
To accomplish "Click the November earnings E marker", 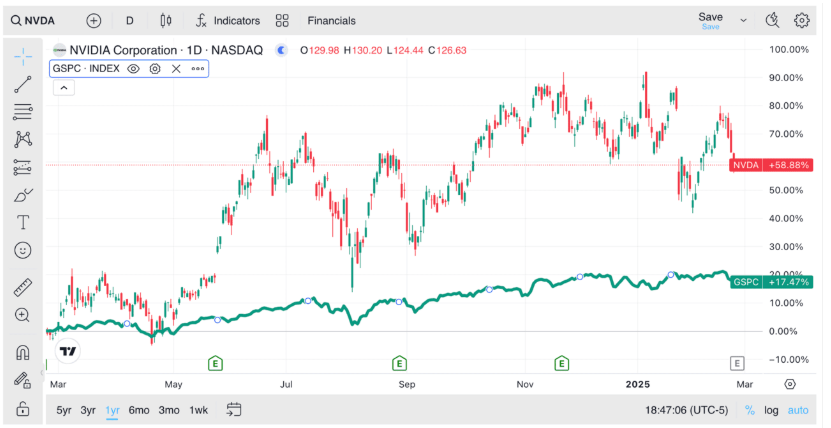I will (x=561, y=363).
